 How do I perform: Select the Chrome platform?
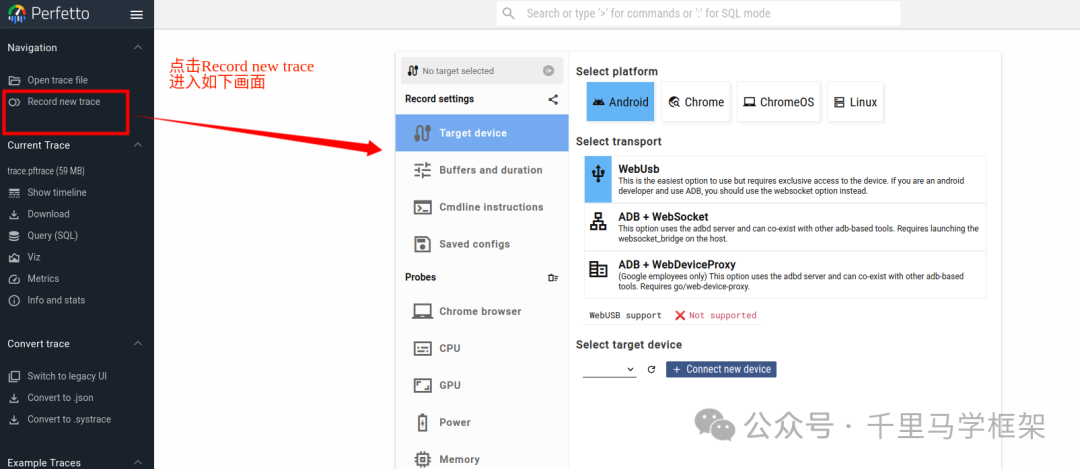pos(696,102)
